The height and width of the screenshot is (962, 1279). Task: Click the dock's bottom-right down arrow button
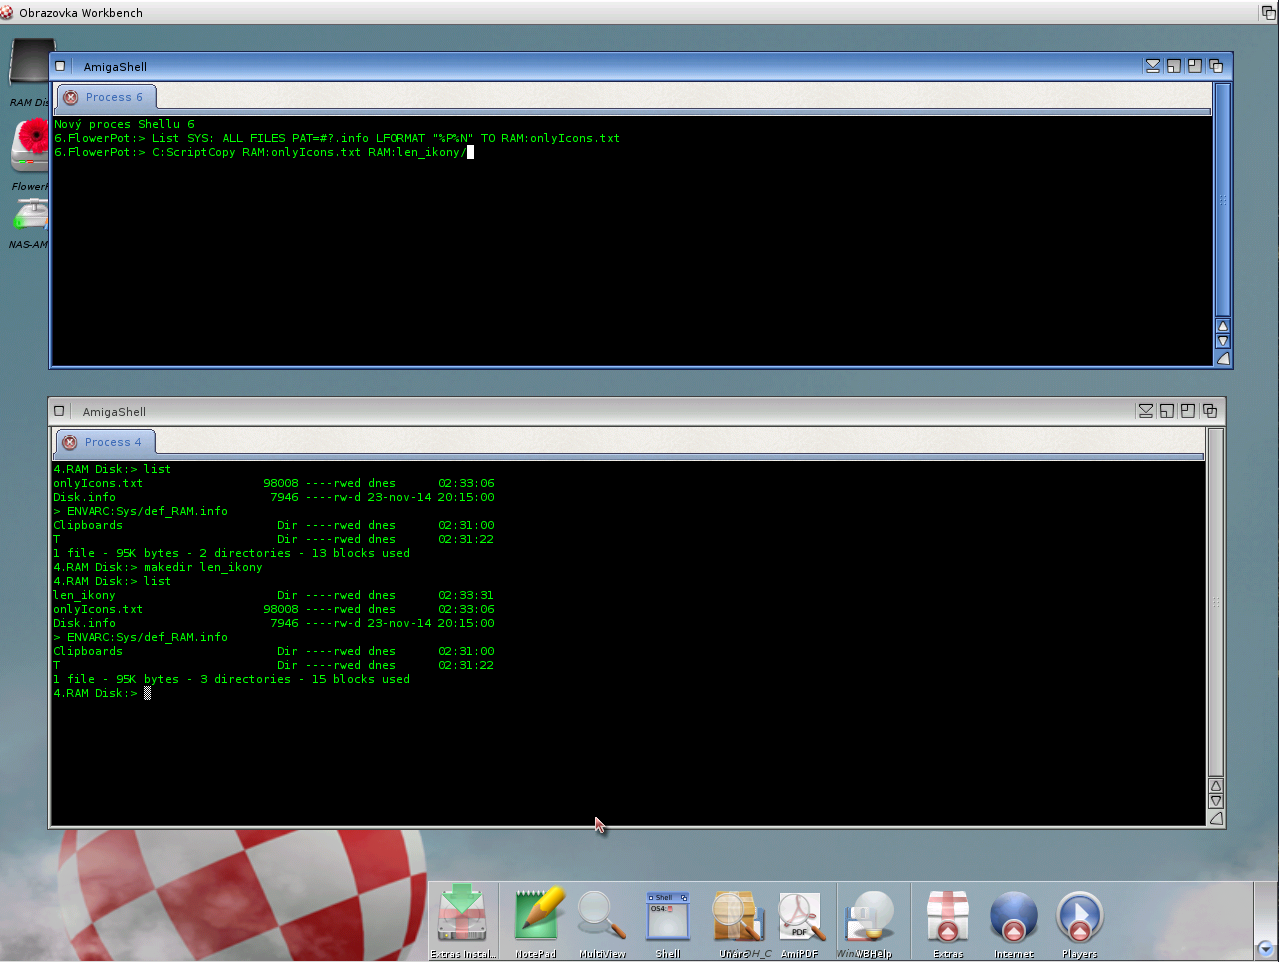1265,948
